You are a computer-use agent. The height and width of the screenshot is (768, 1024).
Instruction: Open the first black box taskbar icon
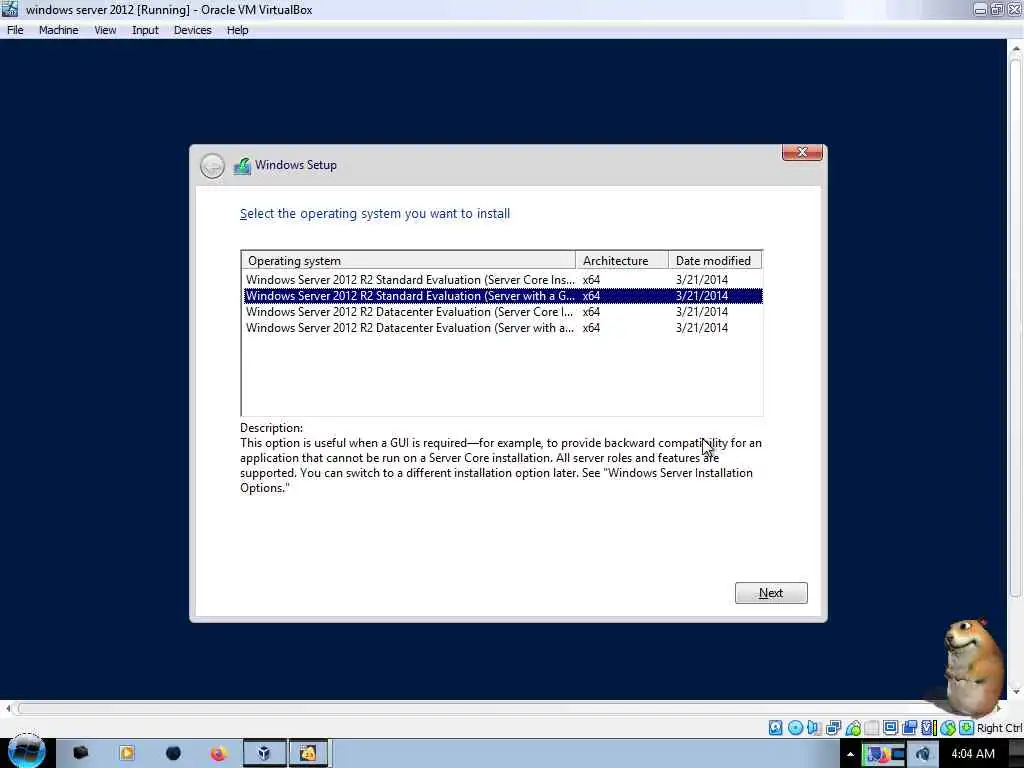click(80, 753)
